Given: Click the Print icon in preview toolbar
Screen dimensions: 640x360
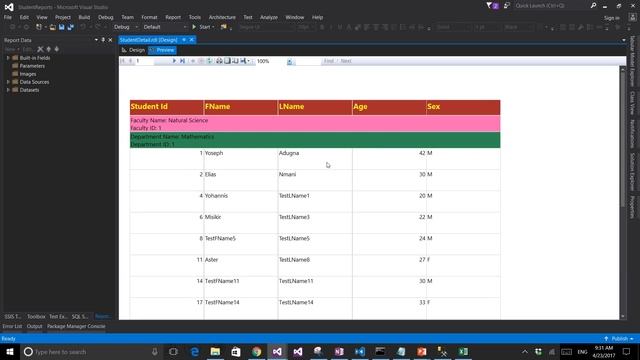Looking at the screenshot, I should pyautogui.click(x=219, y=61).
